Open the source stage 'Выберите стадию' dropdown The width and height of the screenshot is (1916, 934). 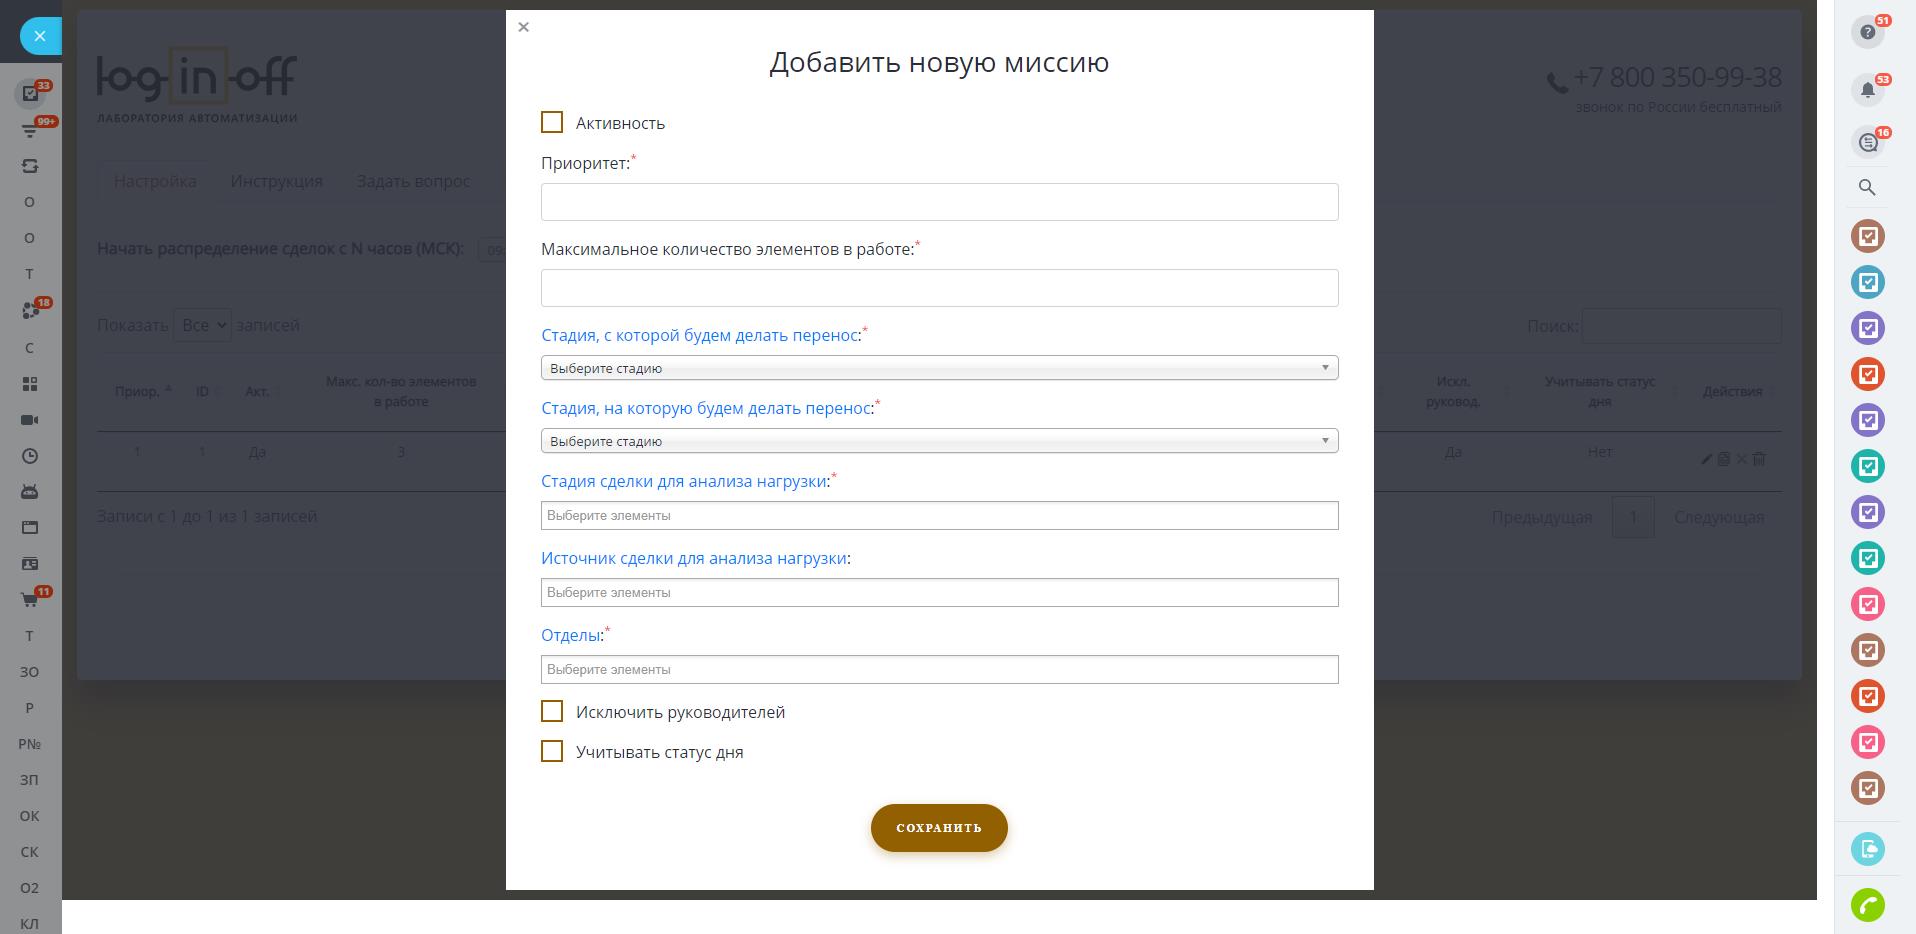(x=939, y=368)
